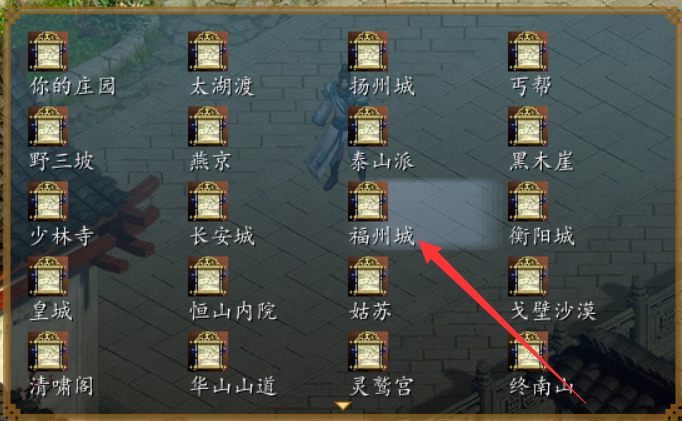Click the 黑木崖 scroll icon

(x=528, y=126)
